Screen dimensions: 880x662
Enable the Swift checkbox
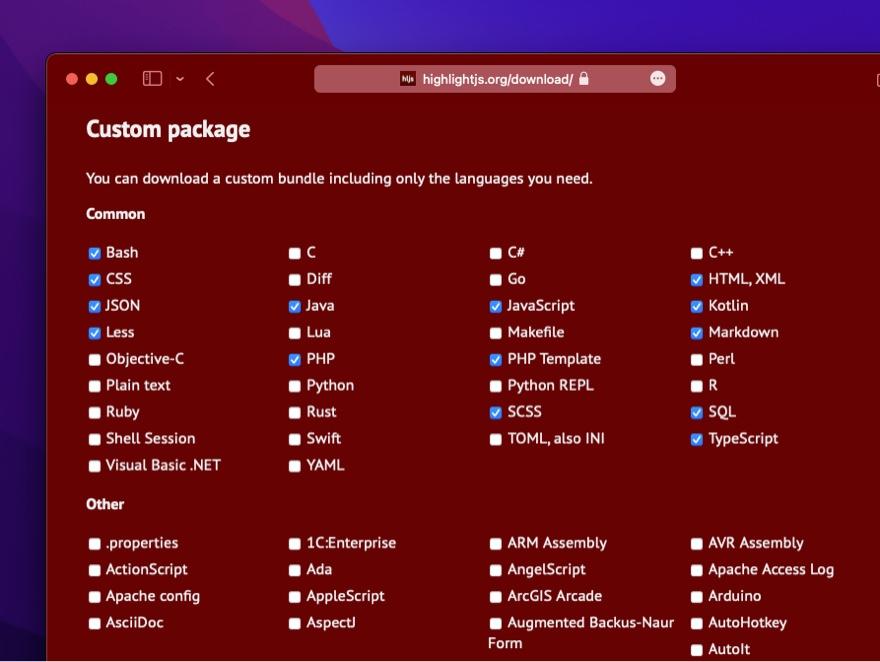point(295,439)
